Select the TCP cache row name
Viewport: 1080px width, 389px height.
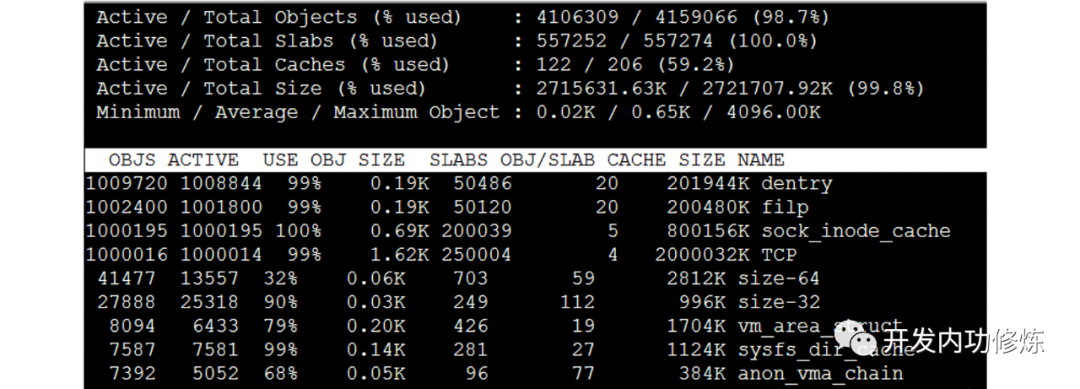click(x=779, y=255)
